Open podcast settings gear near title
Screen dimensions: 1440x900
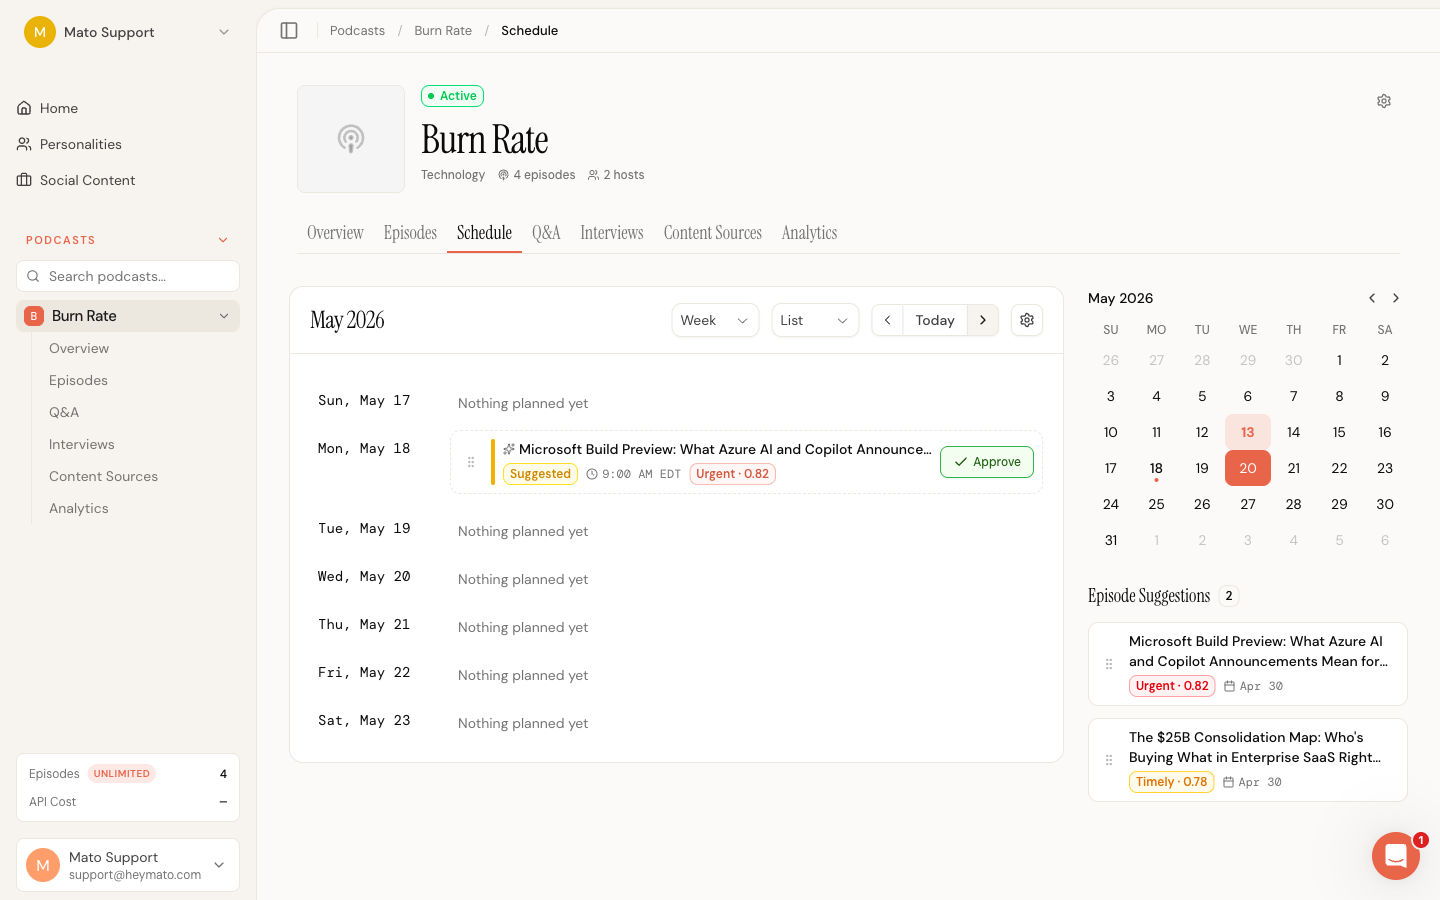tap(1384, 101)
